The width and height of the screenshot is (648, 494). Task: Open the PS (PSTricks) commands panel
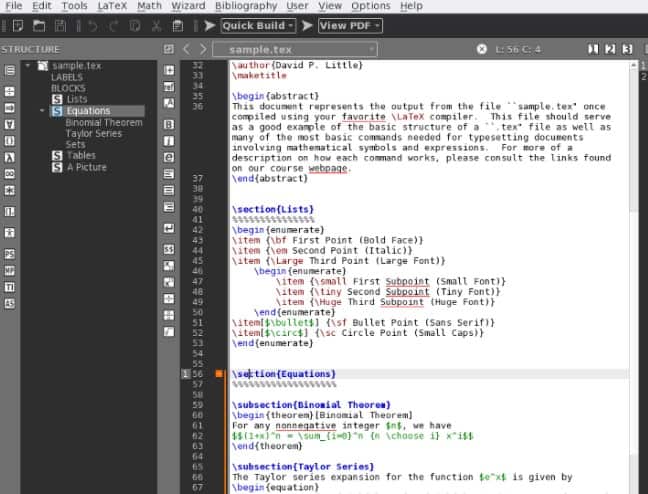tap(9, 254)
